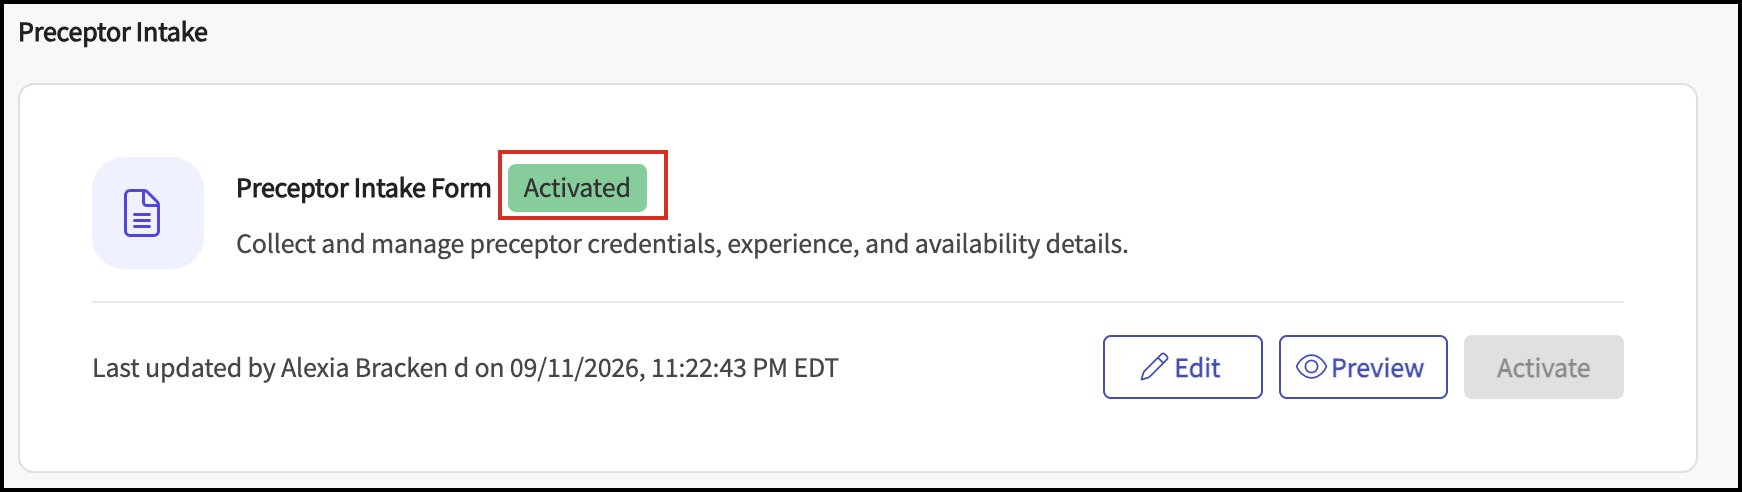1742x492 pixels.
Task: Click the form description about preceptor credentials
Action: (682, 244)
